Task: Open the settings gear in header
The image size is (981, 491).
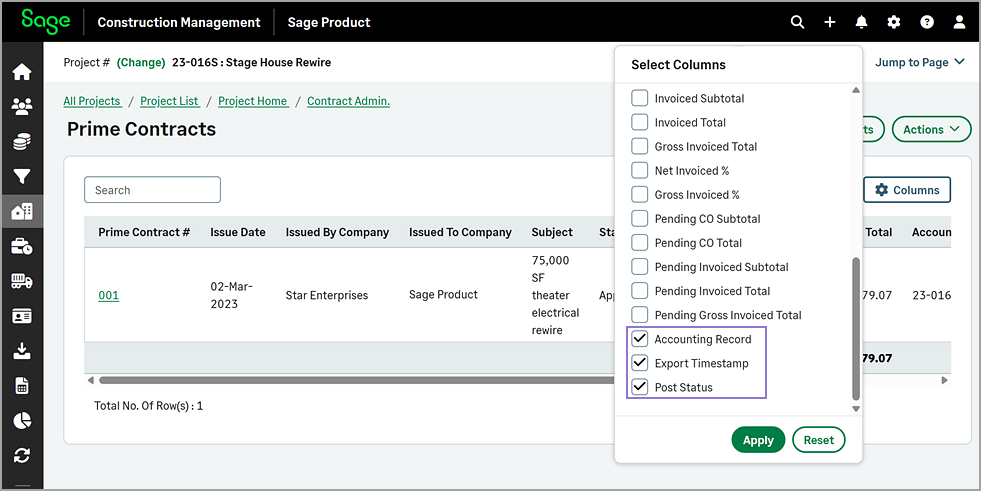Action: click(894, 22)
